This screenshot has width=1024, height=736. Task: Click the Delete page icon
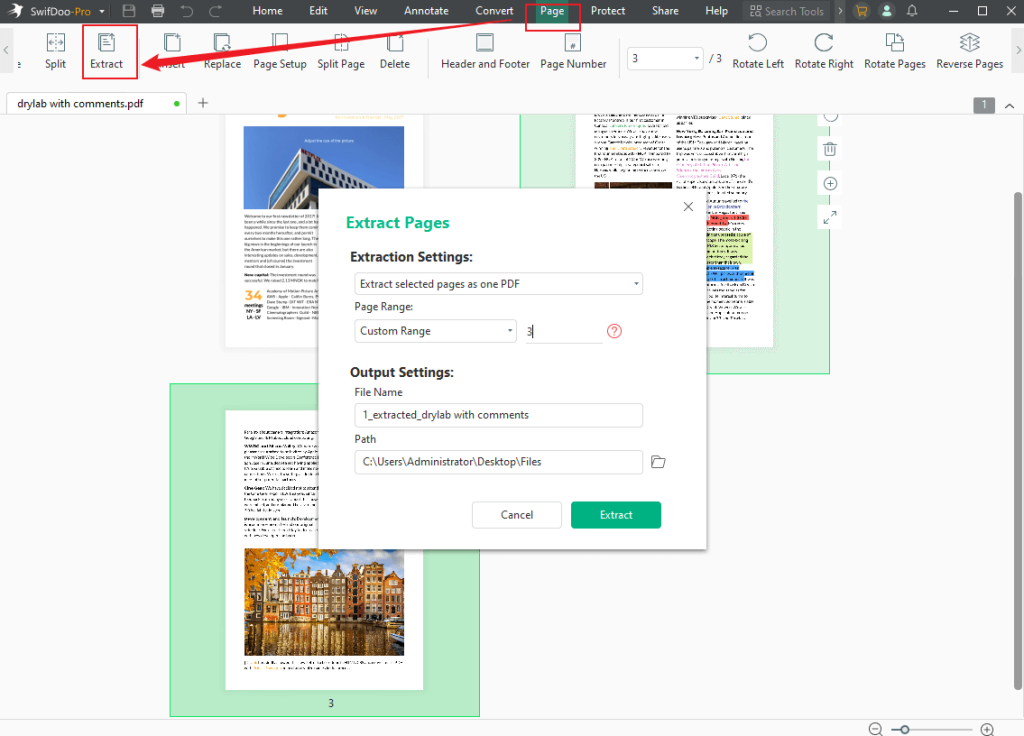394,52
